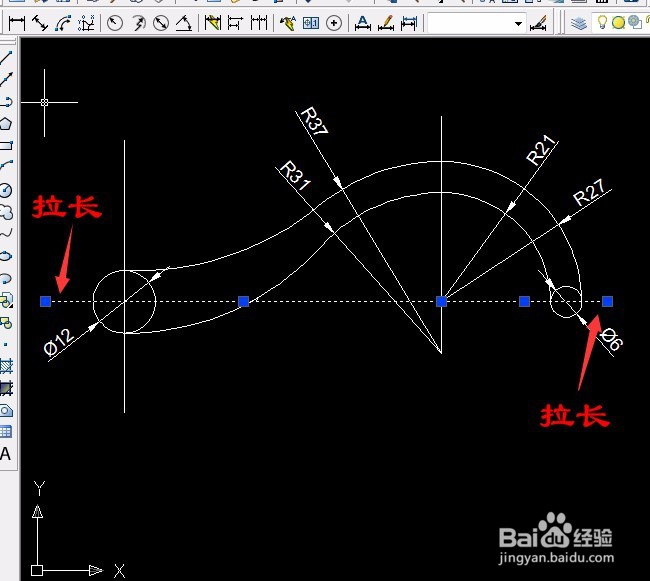This screenshot has width=650, height=581.
Task: Click the grip just left of the Ø6 circle
Action: pos(524,301)
